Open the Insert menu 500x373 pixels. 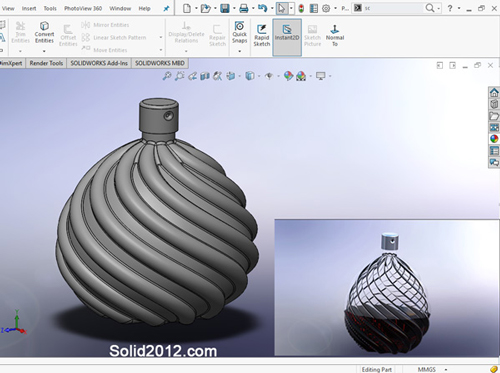[29, 8]
